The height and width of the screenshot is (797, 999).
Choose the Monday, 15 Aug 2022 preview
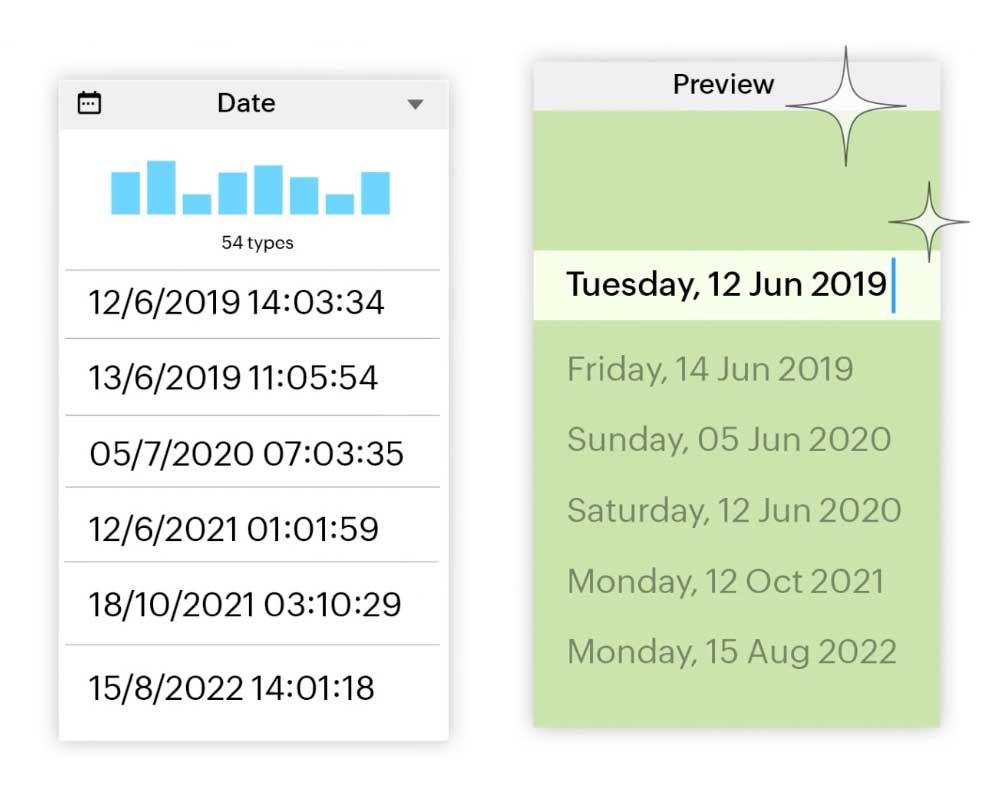[732, 652]
